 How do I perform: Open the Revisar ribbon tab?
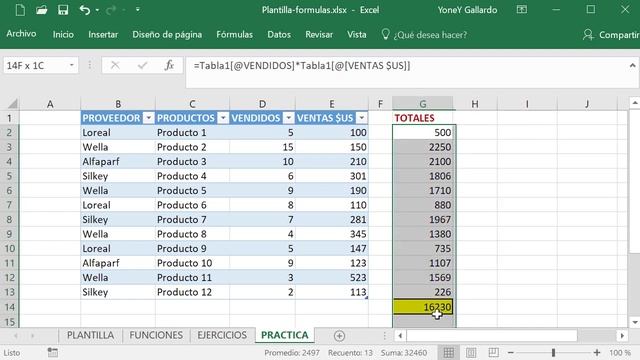coord(319,35)
